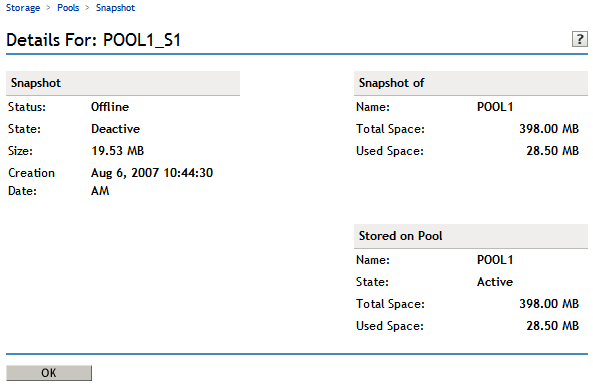
Task: Click the Deactive state value
Action: (115, 129)
